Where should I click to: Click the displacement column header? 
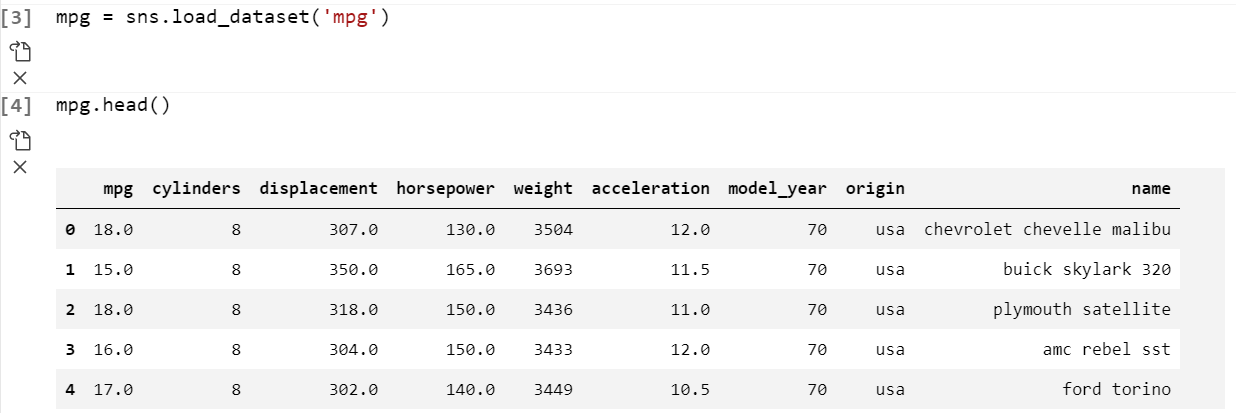point(318,188)
